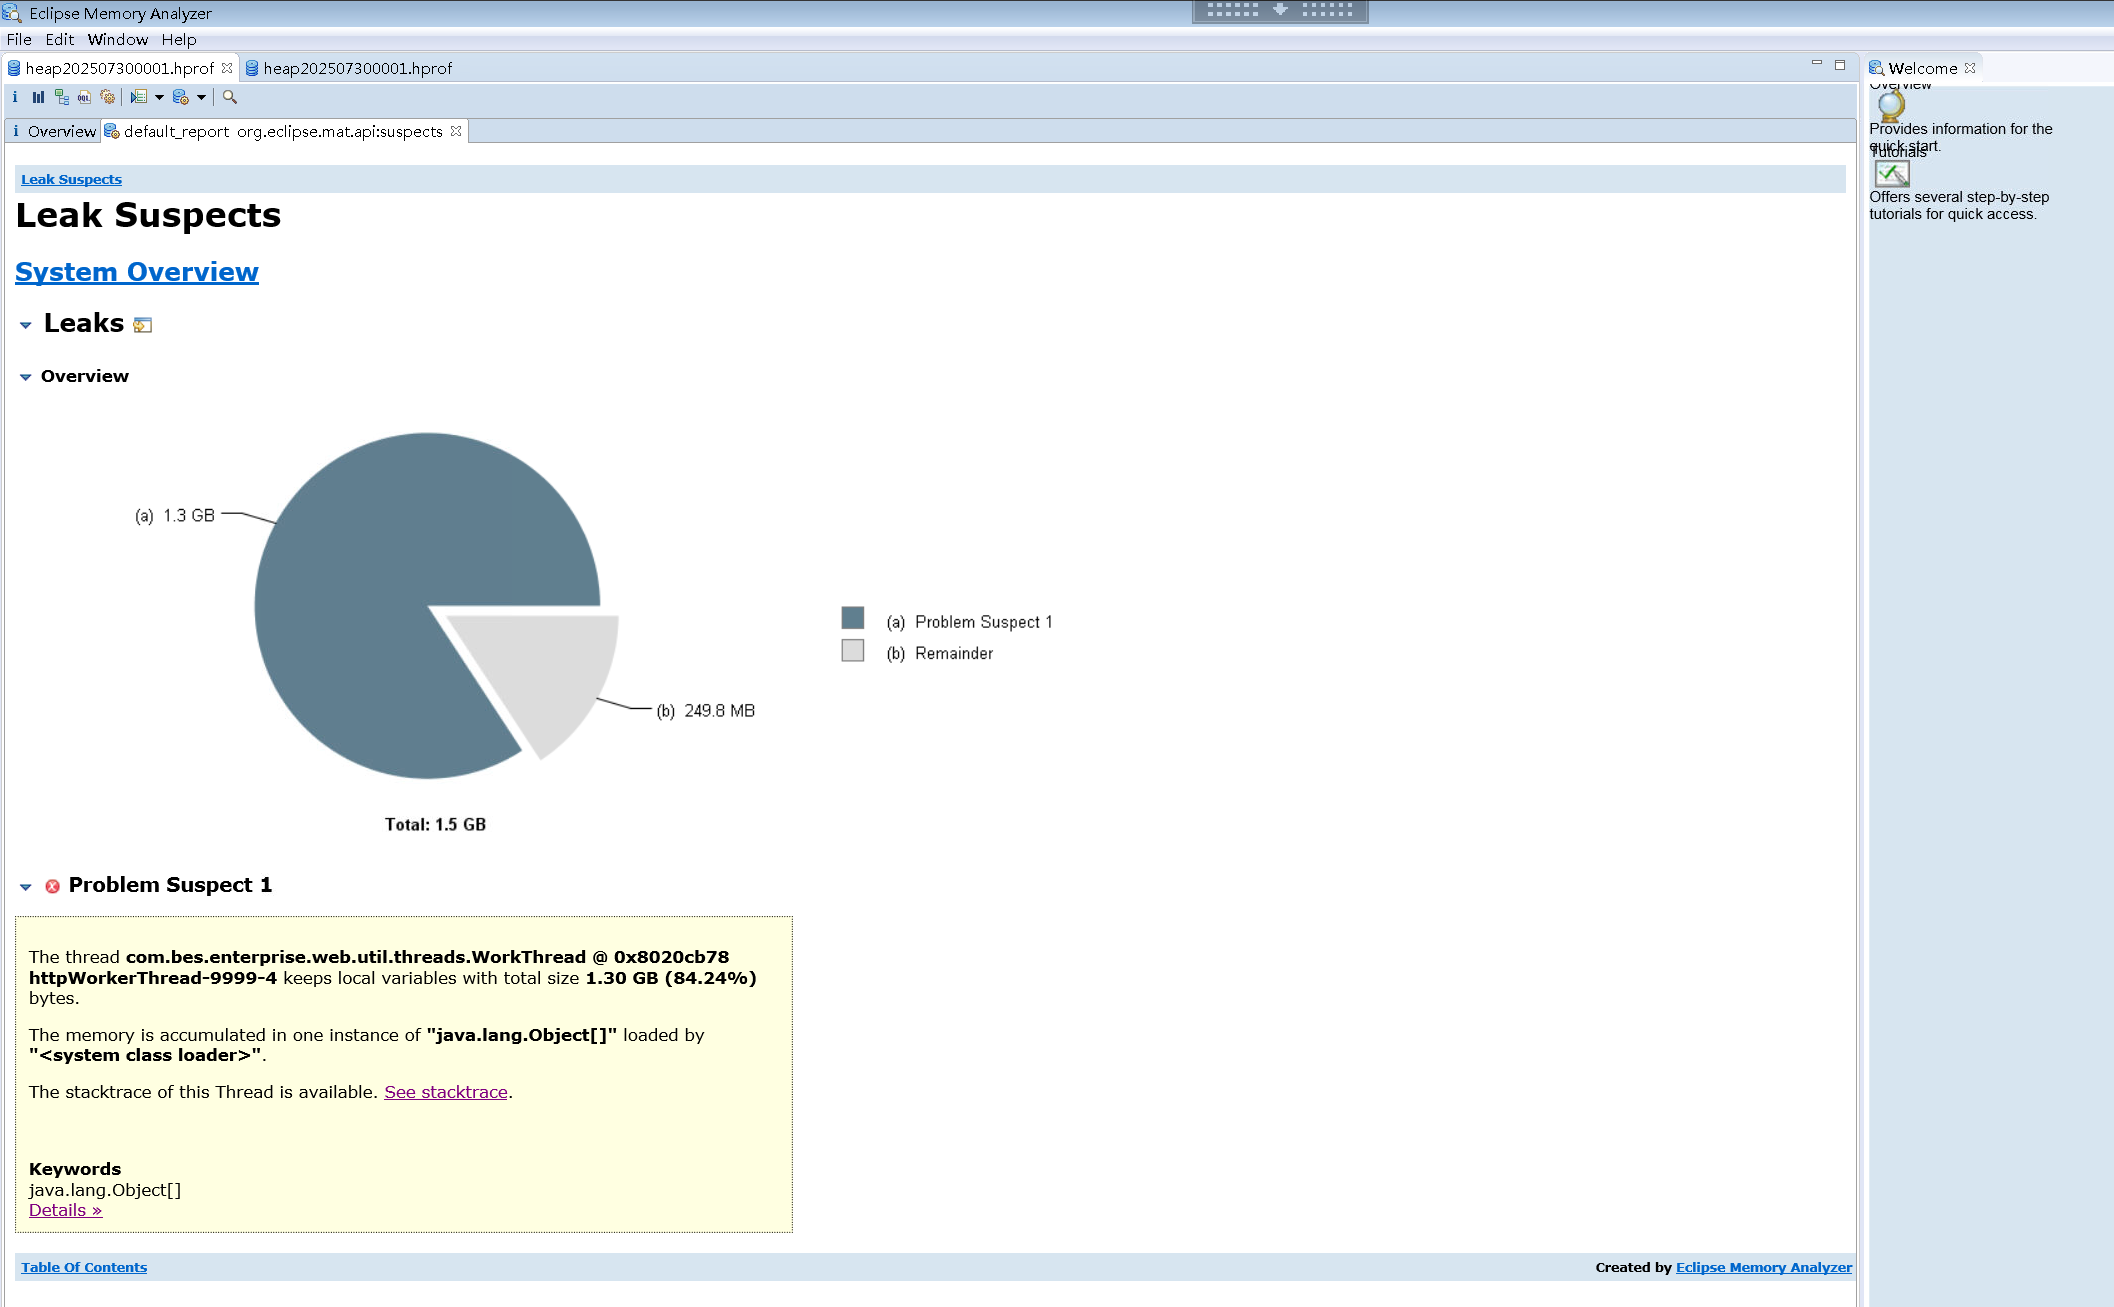Open the Window menu
This screenshot has height=1307, width=2114.
pyautogui.click(x=118, y=39)
